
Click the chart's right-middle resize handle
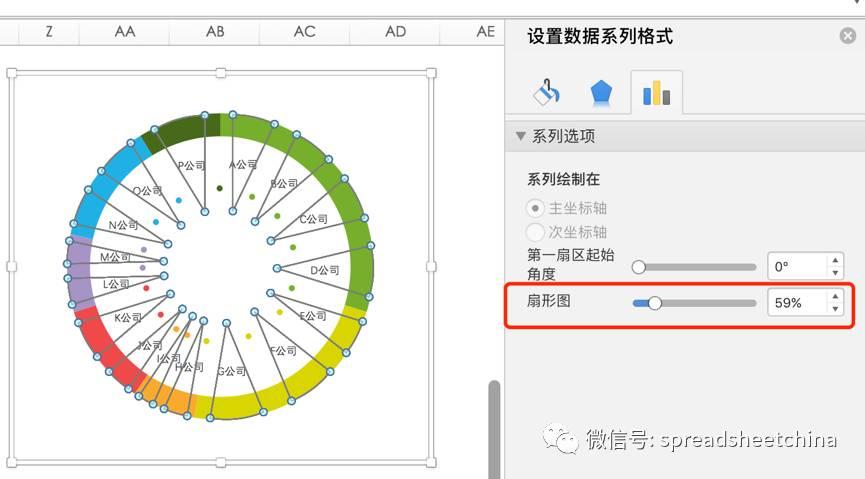[x=431, y=267]
